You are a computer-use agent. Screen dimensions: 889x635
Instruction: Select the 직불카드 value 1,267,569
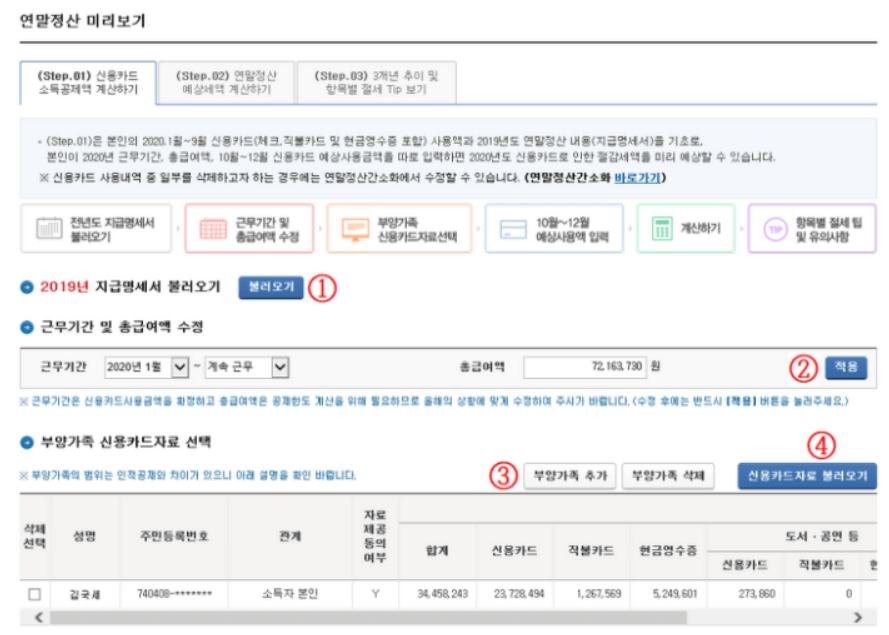[599, 594]
